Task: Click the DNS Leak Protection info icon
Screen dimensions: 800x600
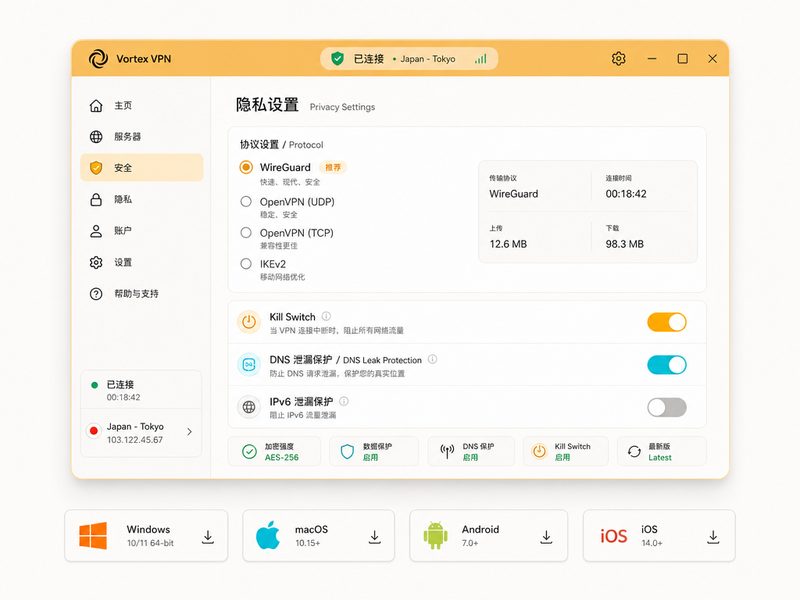Action: (432, 359)
